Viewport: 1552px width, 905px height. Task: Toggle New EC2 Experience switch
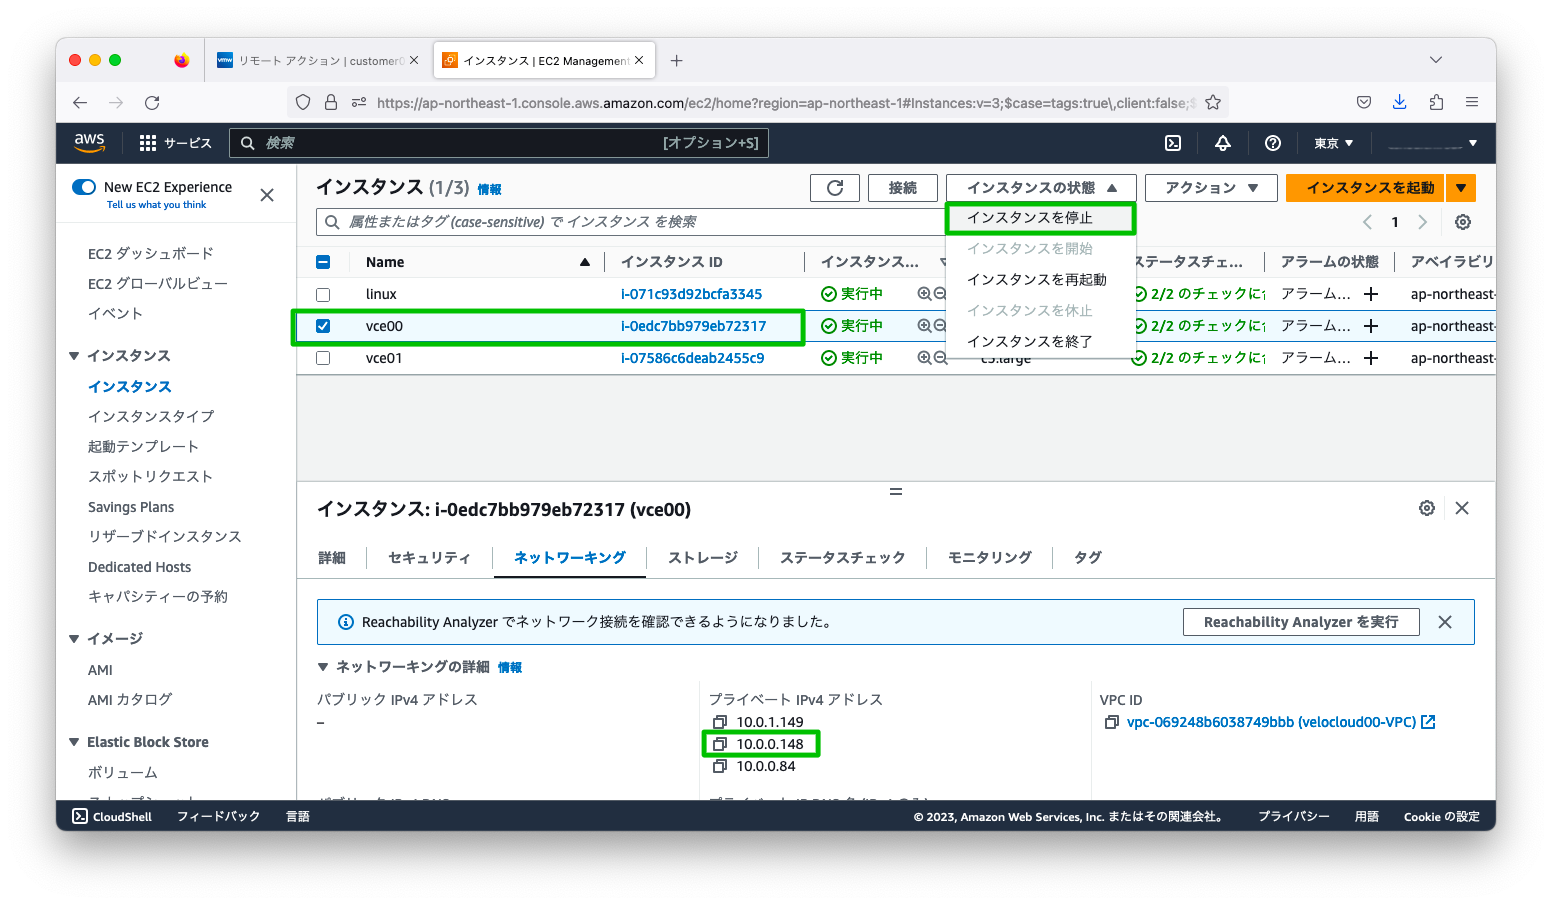[84, 187]
